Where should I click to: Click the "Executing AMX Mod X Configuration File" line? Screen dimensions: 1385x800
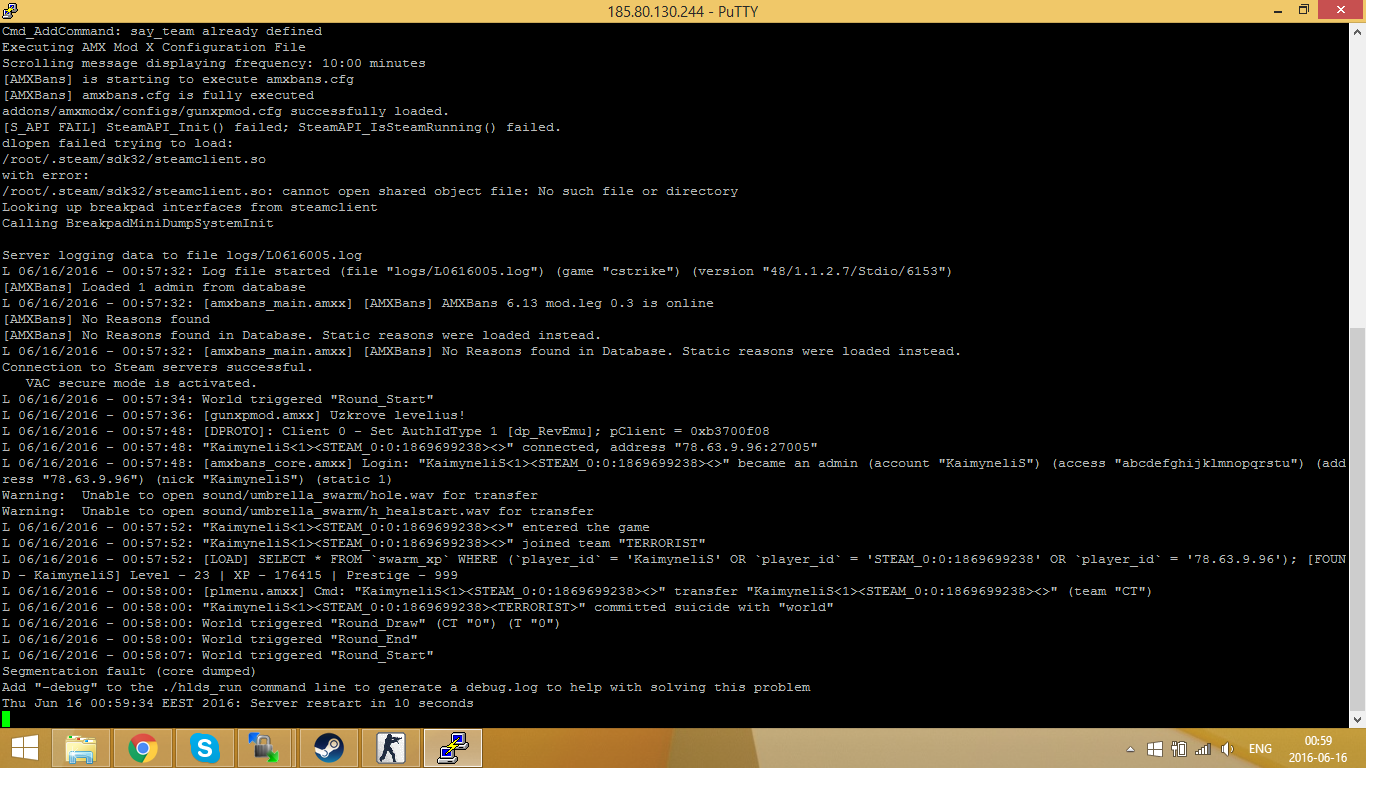point(153,47)
